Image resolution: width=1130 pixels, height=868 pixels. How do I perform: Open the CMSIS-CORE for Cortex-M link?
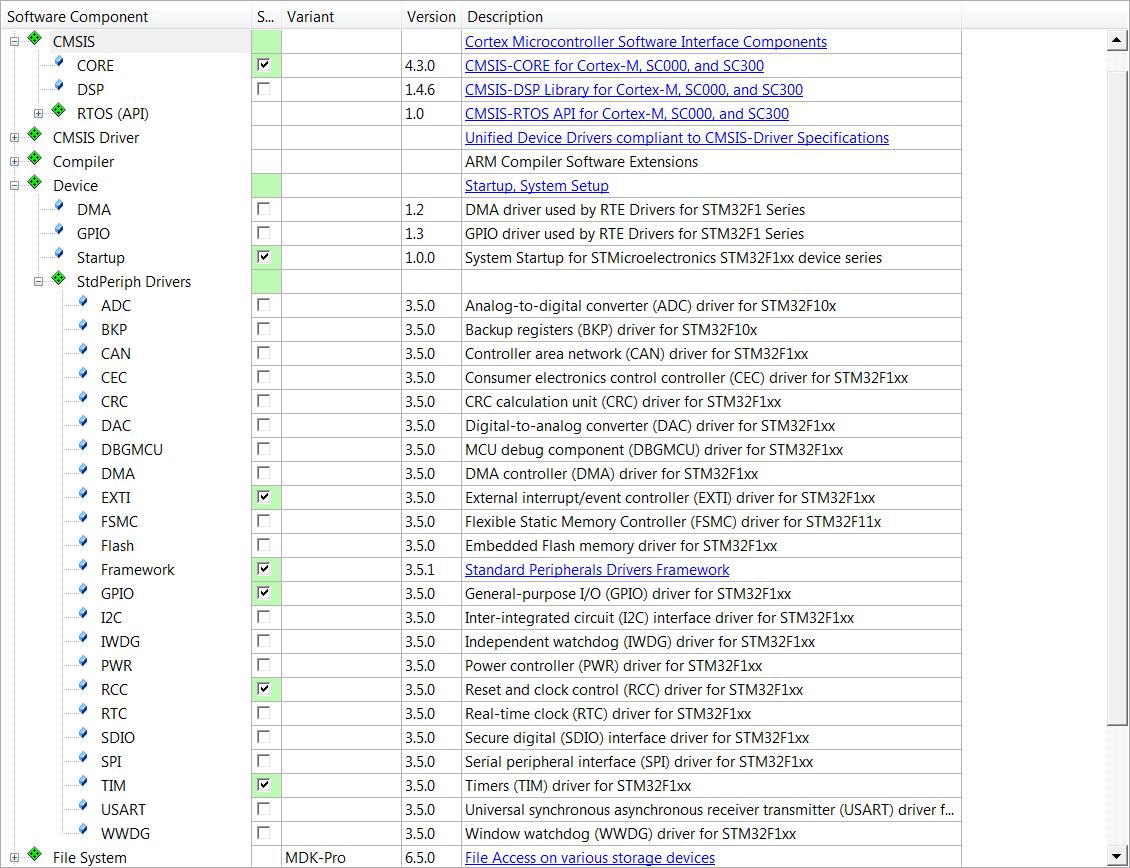click(x=614, y=66)
